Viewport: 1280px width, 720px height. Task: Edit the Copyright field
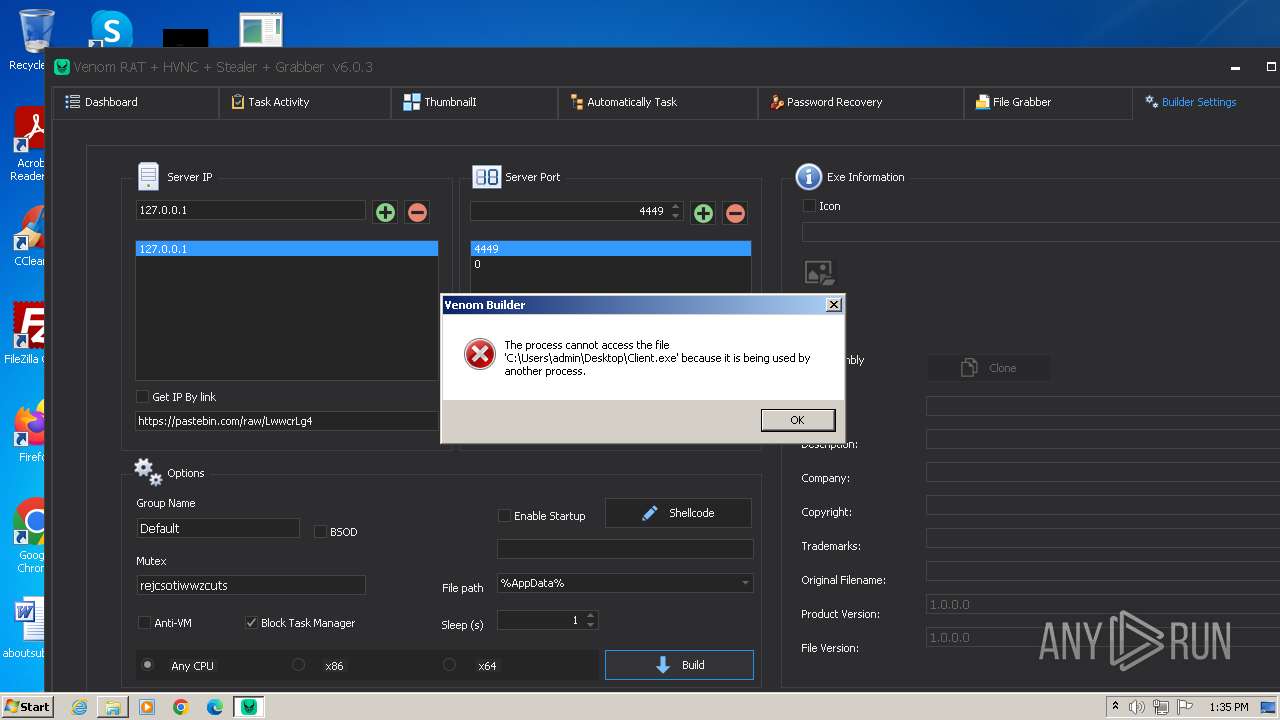point(1103,506)
